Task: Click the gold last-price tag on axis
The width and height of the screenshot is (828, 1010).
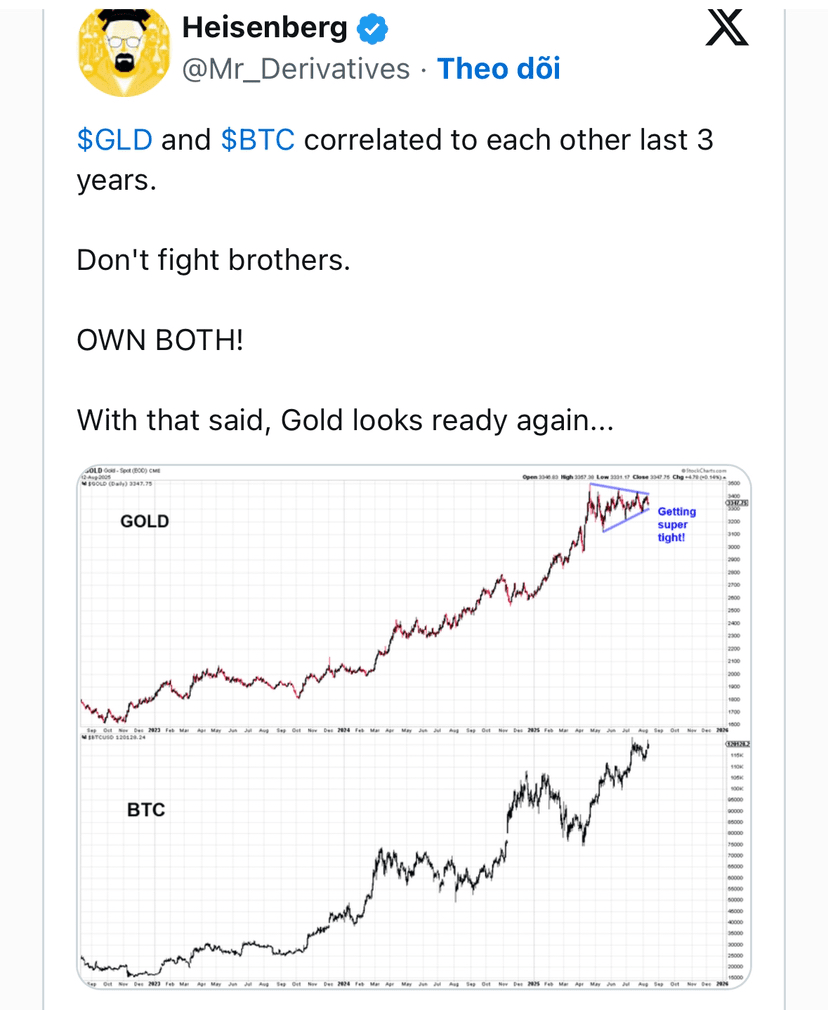Action: (x=737, y=502)
